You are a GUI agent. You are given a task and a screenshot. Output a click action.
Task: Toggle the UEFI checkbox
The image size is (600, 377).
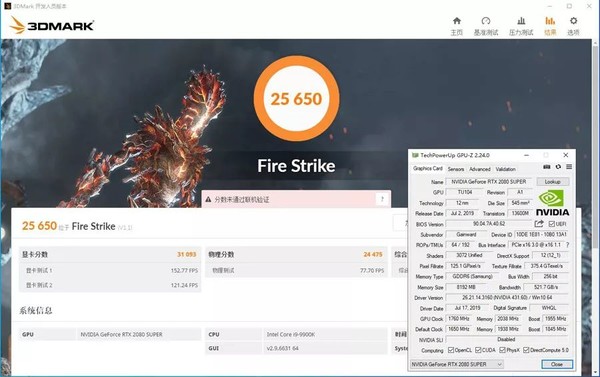coord(551,224)
